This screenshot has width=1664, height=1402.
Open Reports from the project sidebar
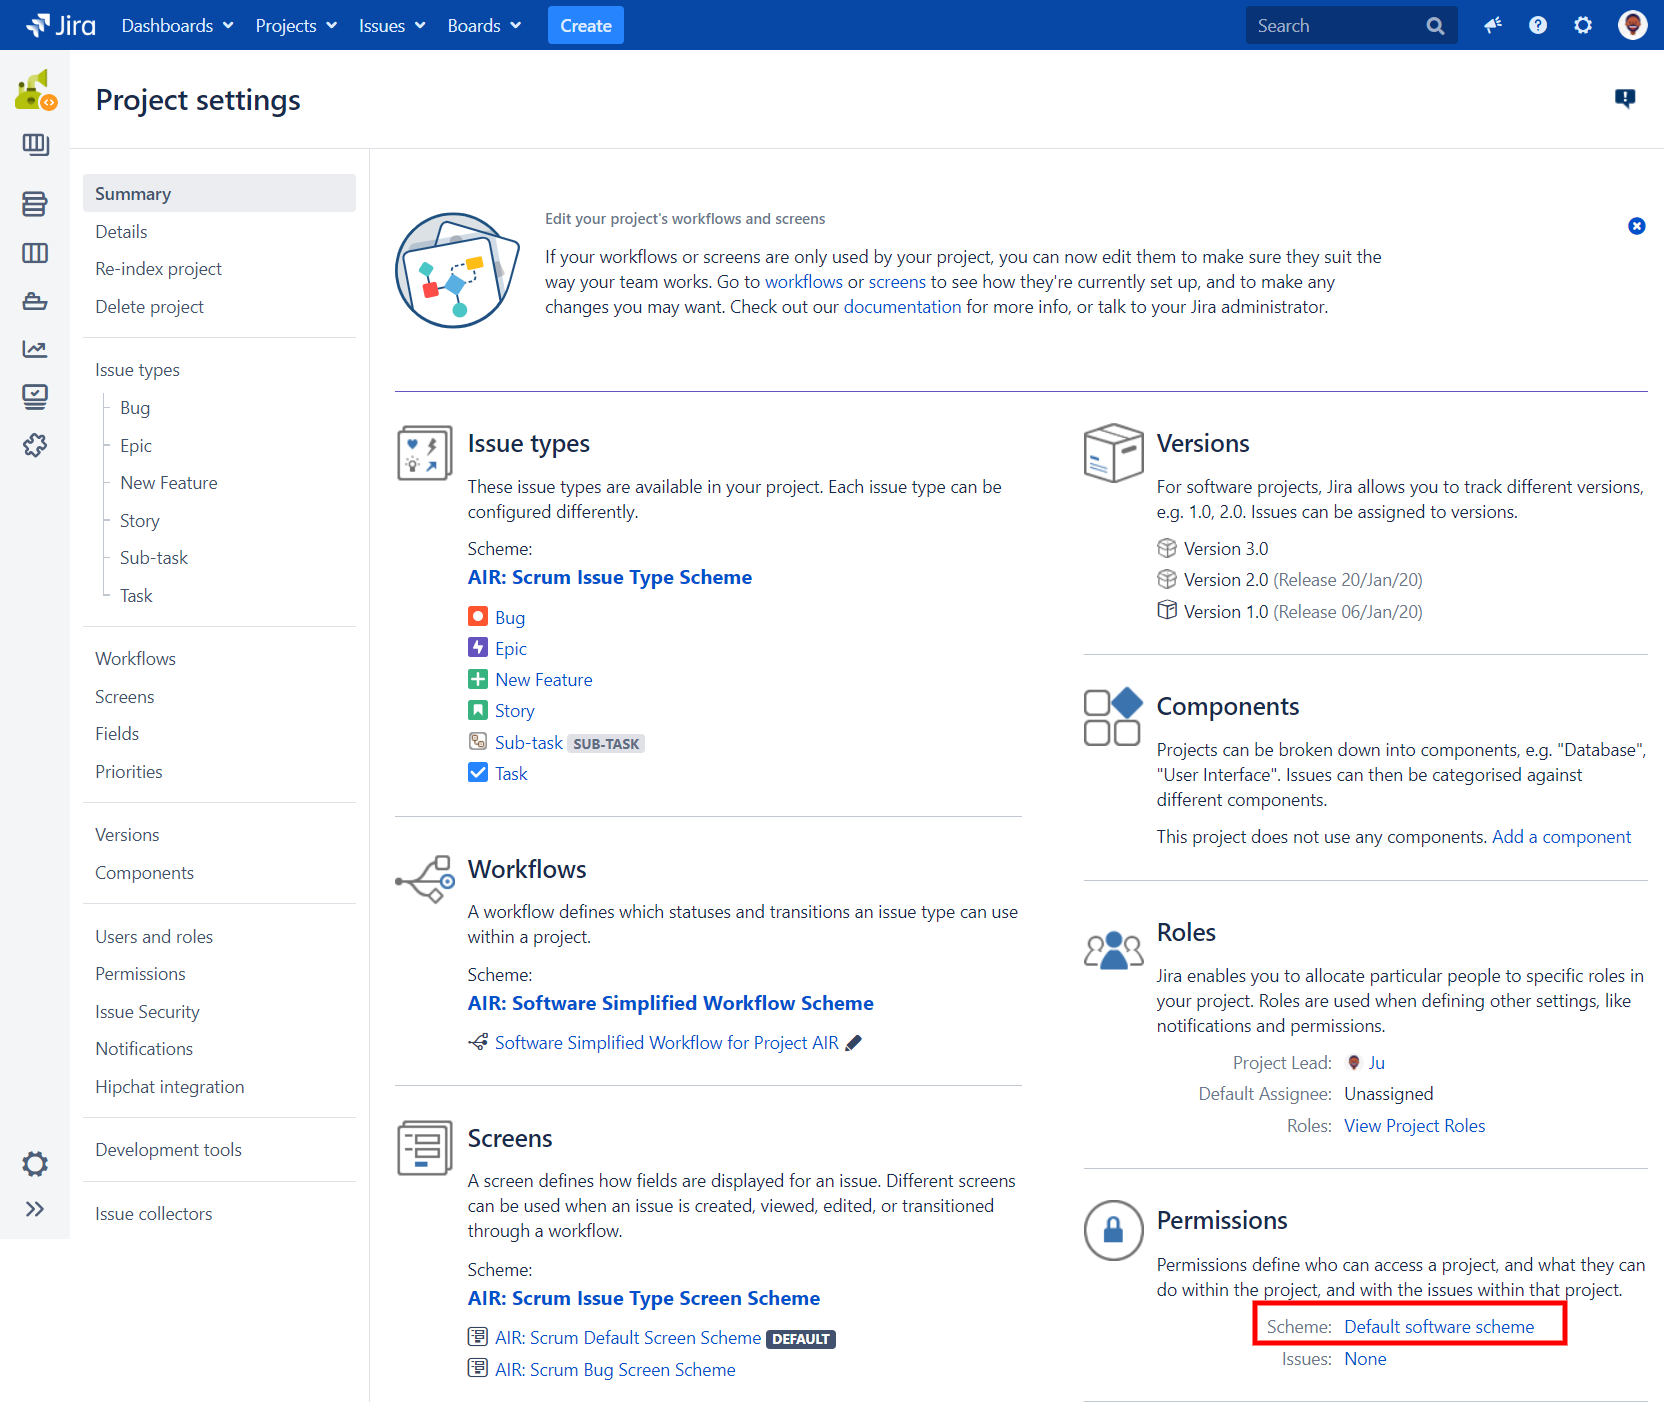[35, 349]
